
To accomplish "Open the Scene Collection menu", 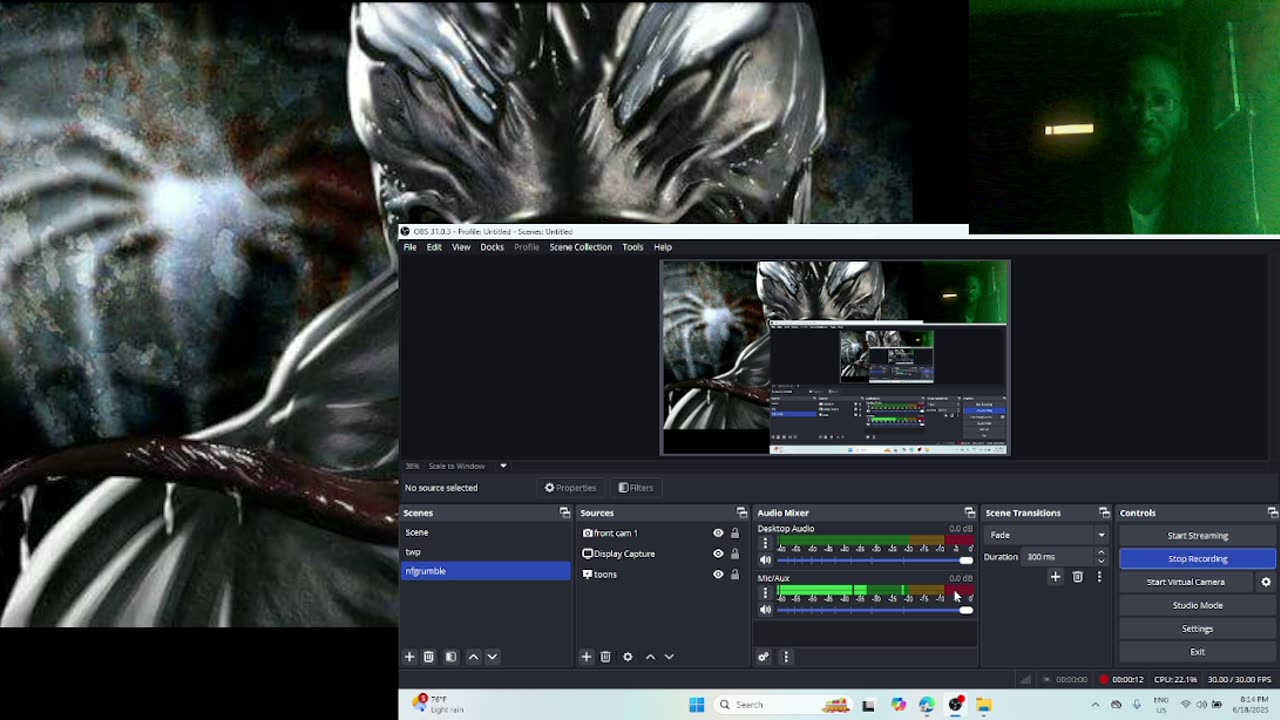I will click(580, 247).
